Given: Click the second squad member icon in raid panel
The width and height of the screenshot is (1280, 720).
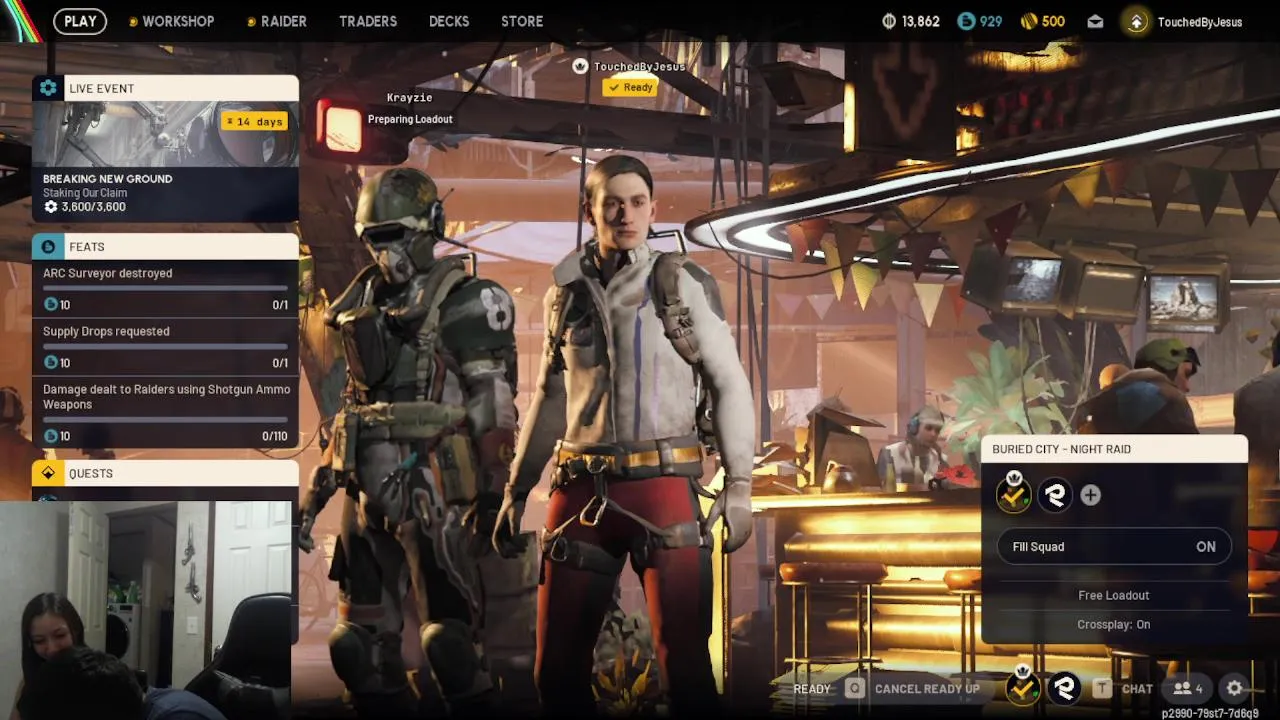Looking at the screenshot, I should [x=1054, y=494].
